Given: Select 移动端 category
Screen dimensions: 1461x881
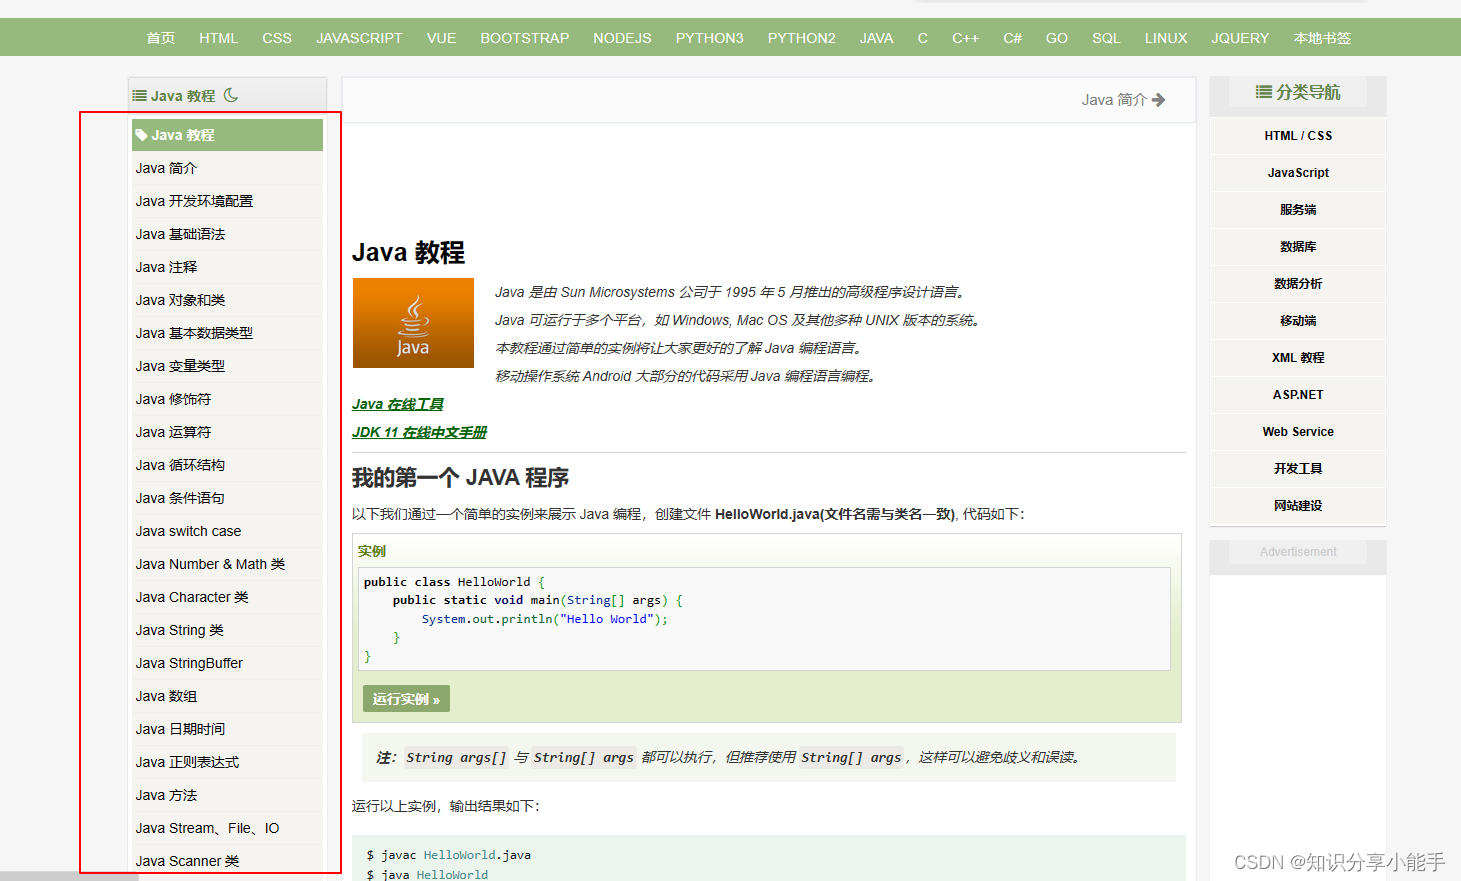Looking at the screenshot, I should [1298, 321].
